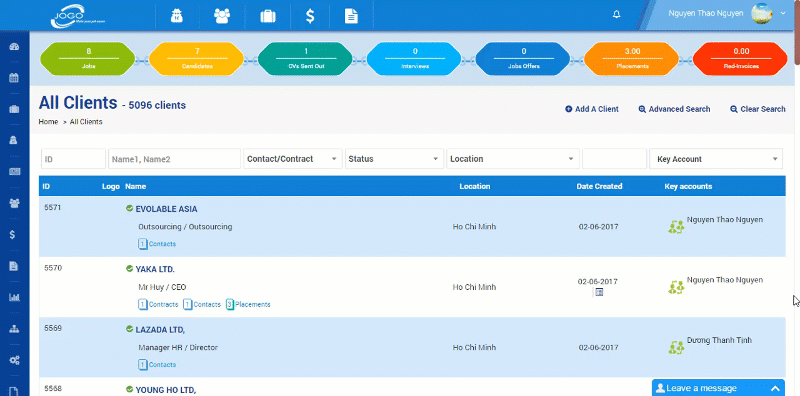Open the organization chart icon in sidebar
The height and width of the screenshot is (396, 800).
pos(14,329)
